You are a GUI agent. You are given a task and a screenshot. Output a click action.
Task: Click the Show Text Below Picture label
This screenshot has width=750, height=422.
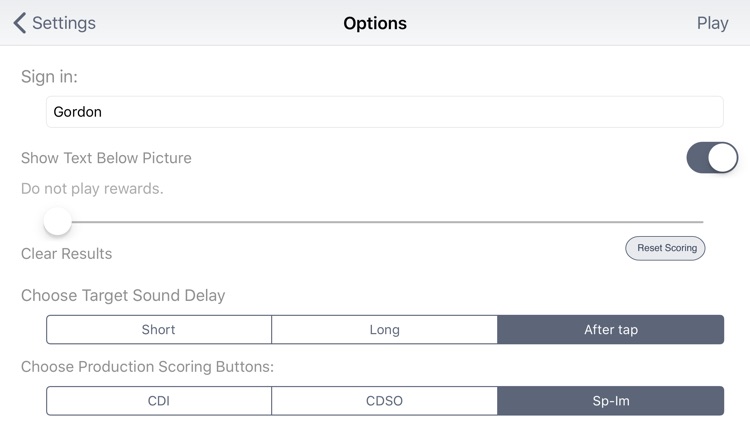106,158
